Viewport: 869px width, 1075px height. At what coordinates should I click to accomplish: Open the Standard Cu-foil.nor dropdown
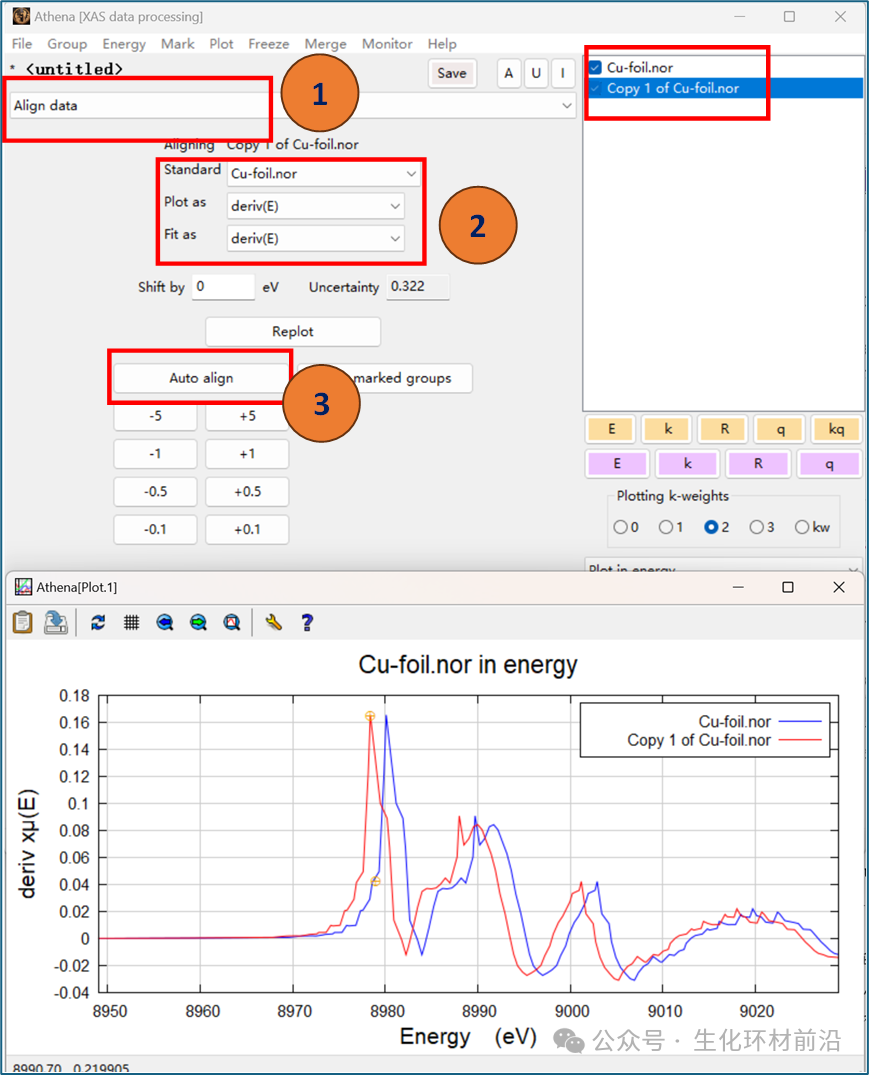(x=323, y=173)
